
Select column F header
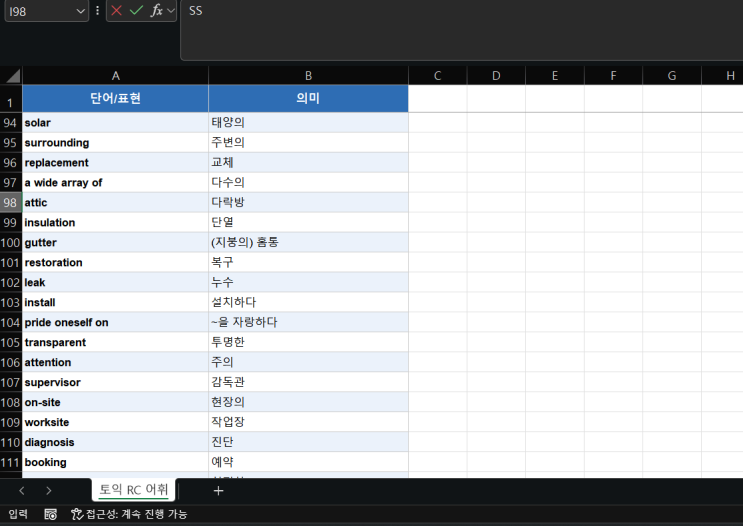pyautogui.click(x=613, y=76)
